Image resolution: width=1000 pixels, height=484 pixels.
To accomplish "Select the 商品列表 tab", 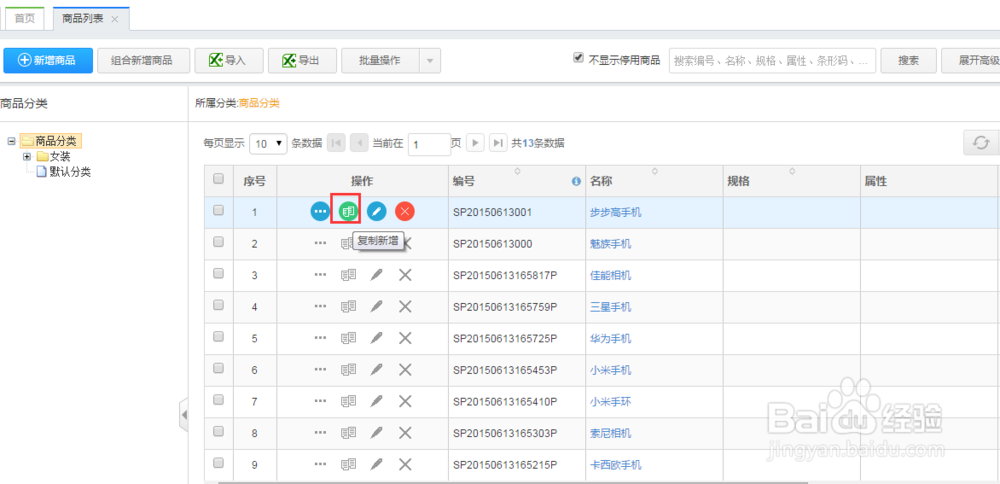I will point(83,18).
